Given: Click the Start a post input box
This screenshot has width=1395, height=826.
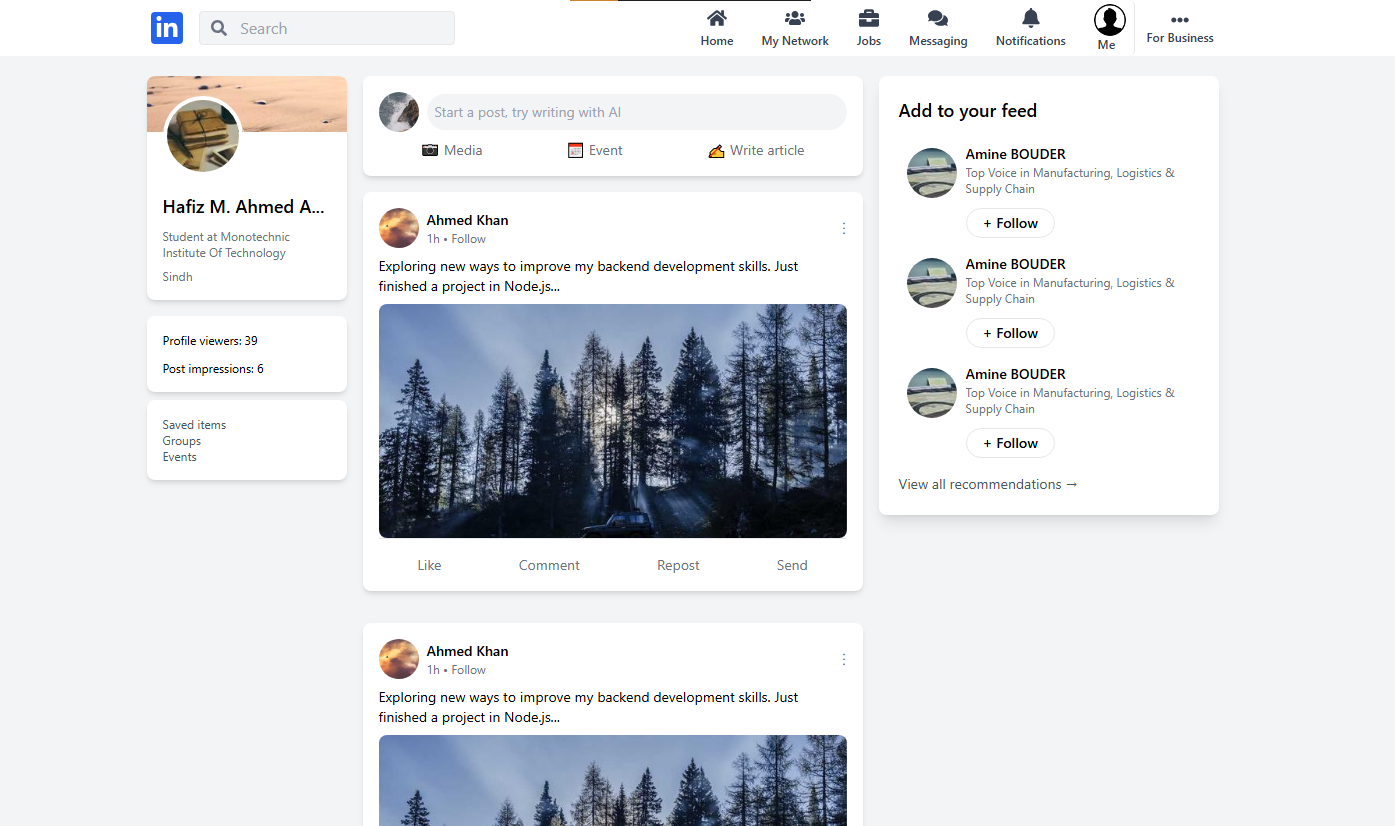Looking at the screenshot, I should click(x=637, y=112).
